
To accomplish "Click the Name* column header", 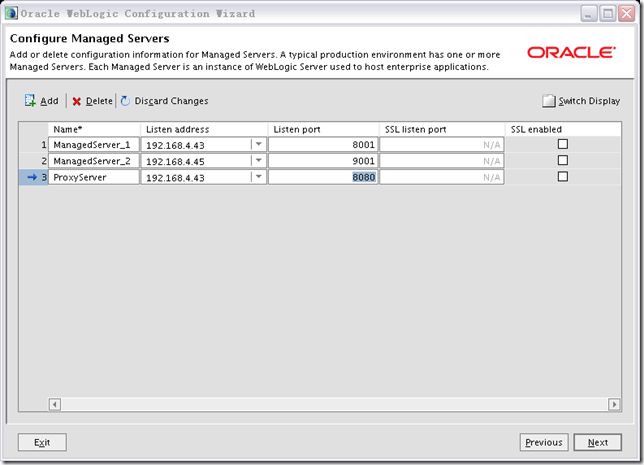I will click(94, 129).
